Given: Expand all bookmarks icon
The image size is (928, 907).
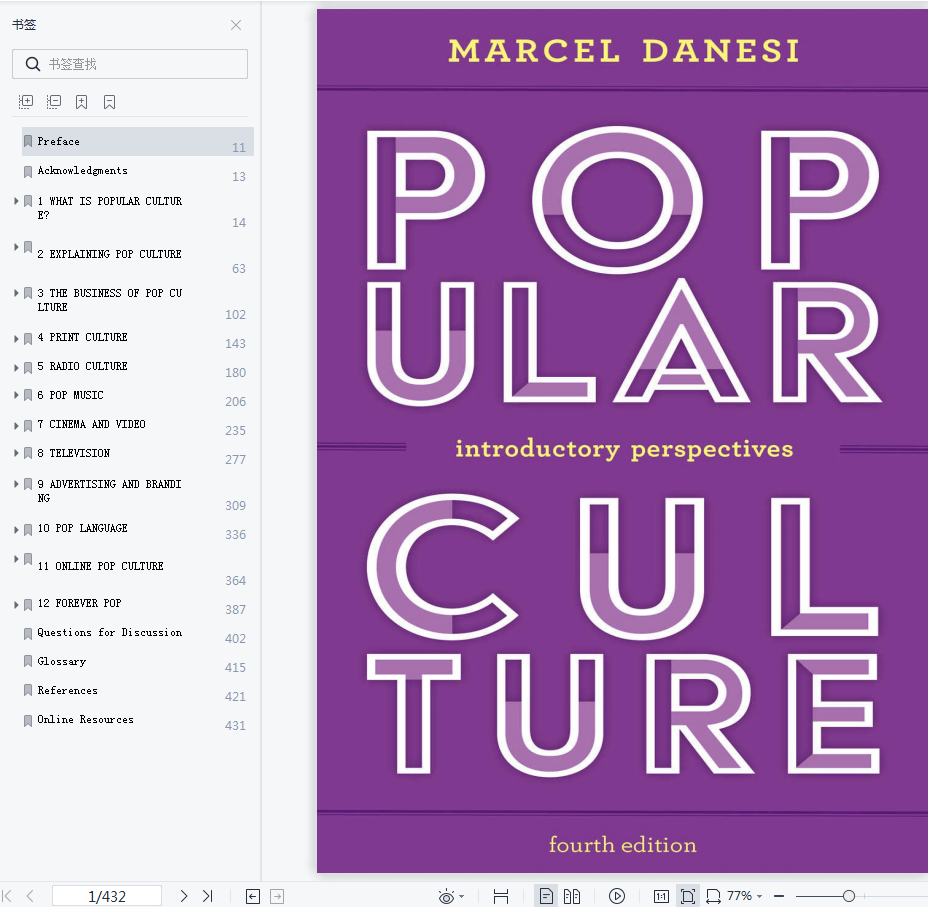Looking at the screenshot, I should point(26,102).
